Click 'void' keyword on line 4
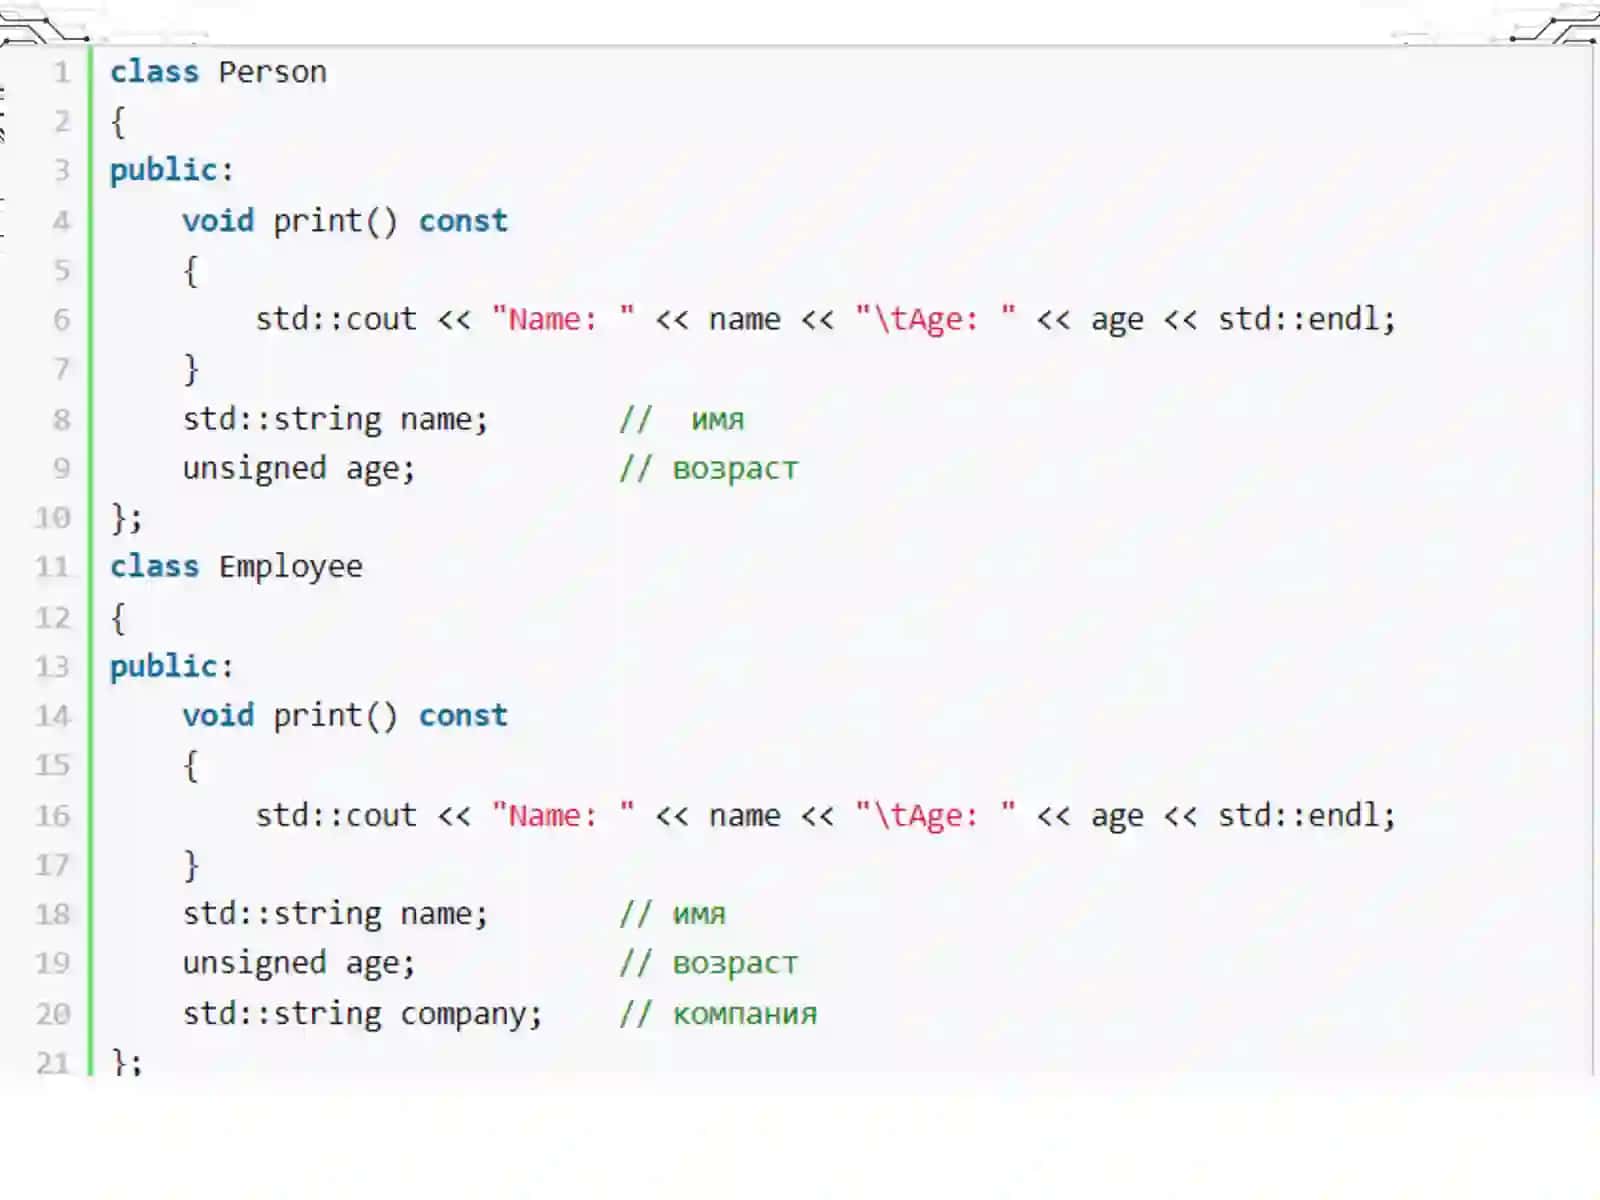Screen dimensions: 1600x1200 (x=218, y=220)
